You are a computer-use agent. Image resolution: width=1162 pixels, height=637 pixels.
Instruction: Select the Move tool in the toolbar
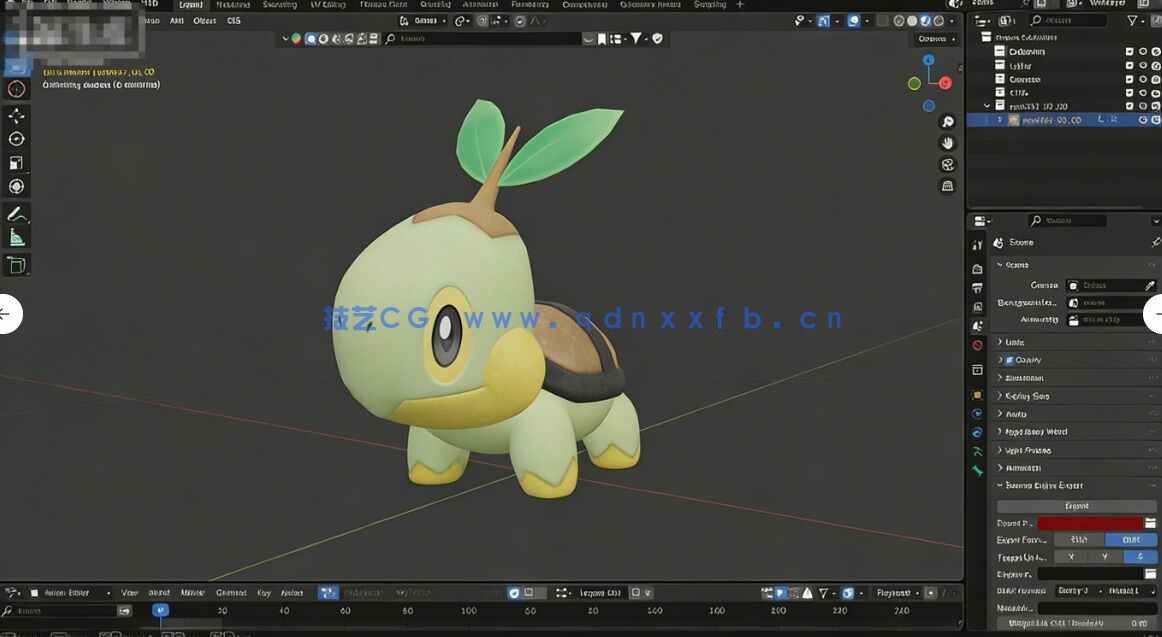click(x=16, y=115)
